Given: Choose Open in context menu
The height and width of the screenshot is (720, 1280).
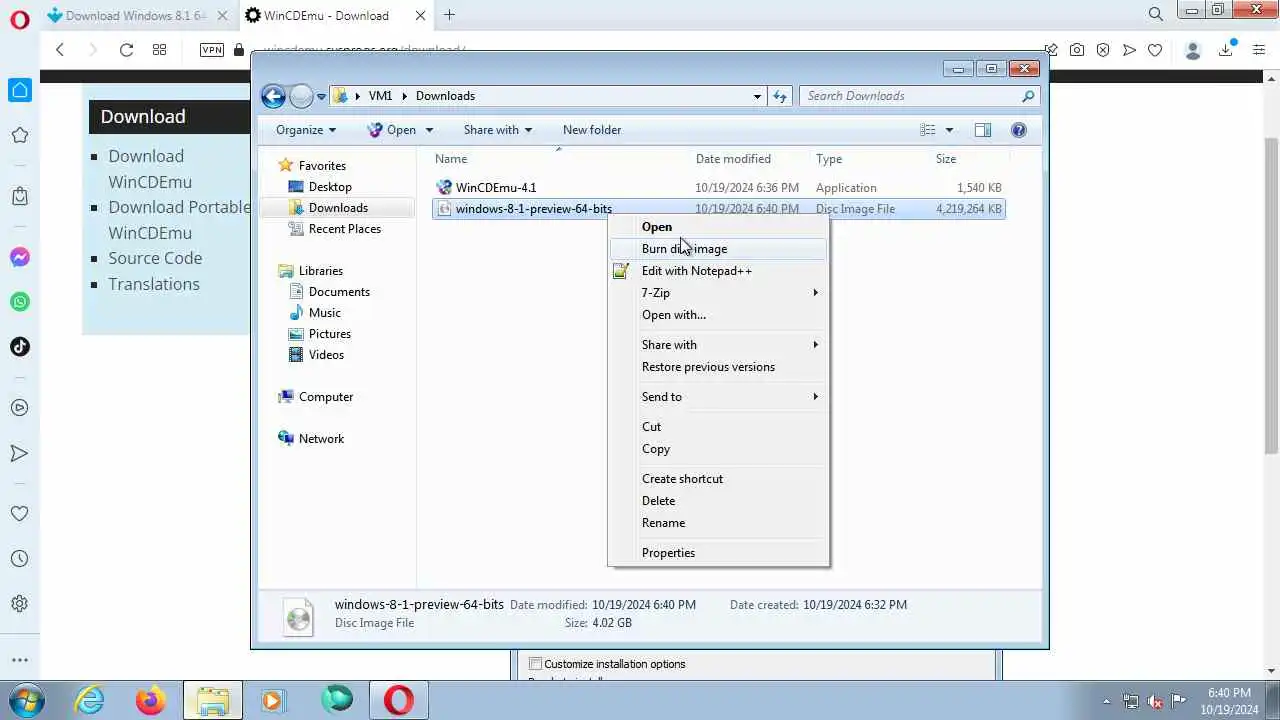Looking at the screenshot, I should [718, 227].
